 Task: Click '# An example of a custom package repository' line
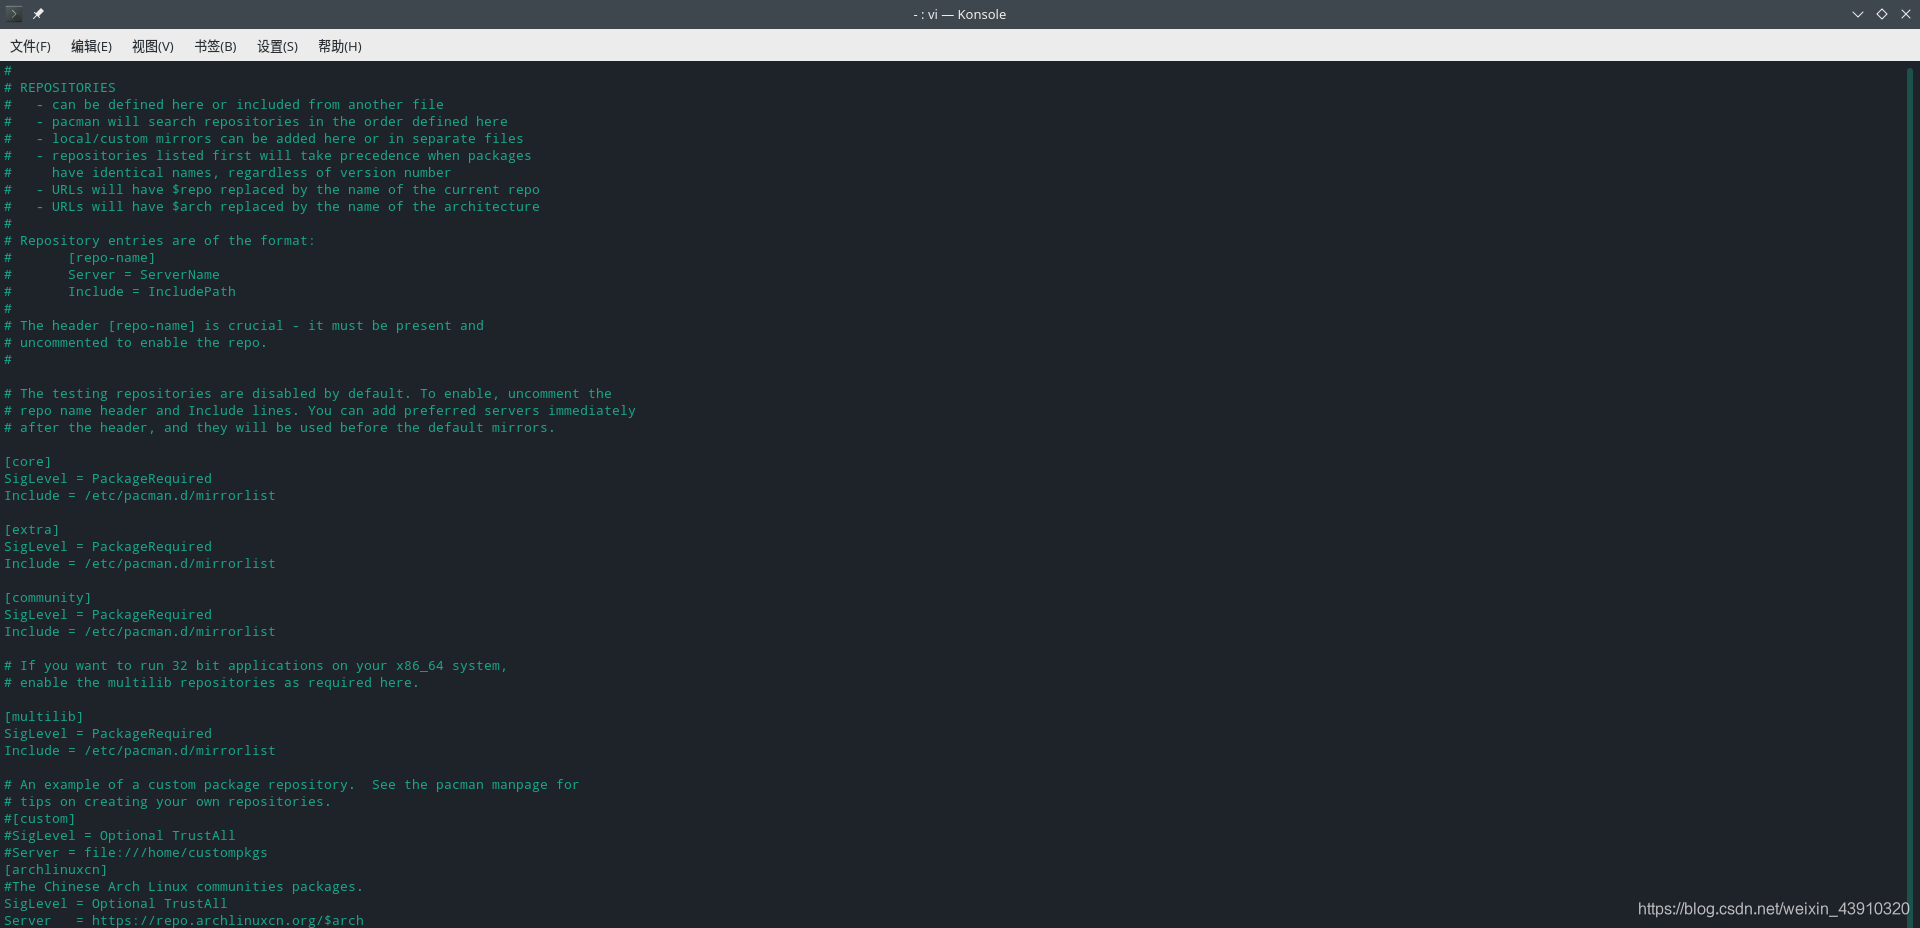click(292, 785)
